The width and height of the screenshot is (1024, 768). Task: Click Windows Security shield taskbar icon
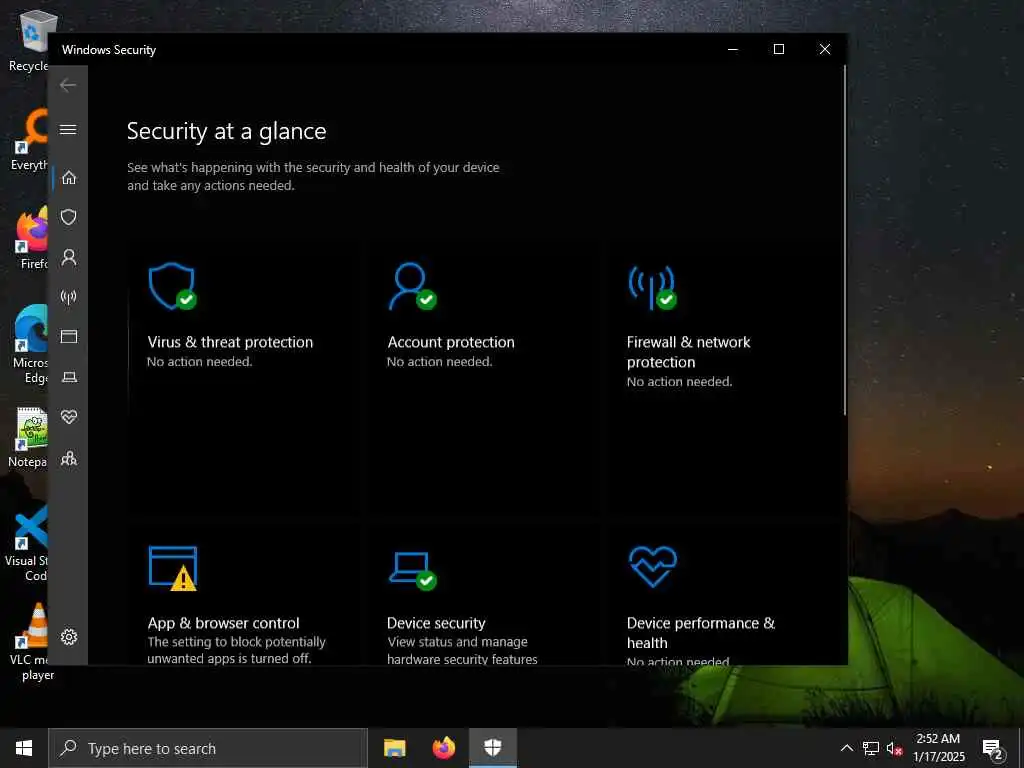[x=493, y=748]
